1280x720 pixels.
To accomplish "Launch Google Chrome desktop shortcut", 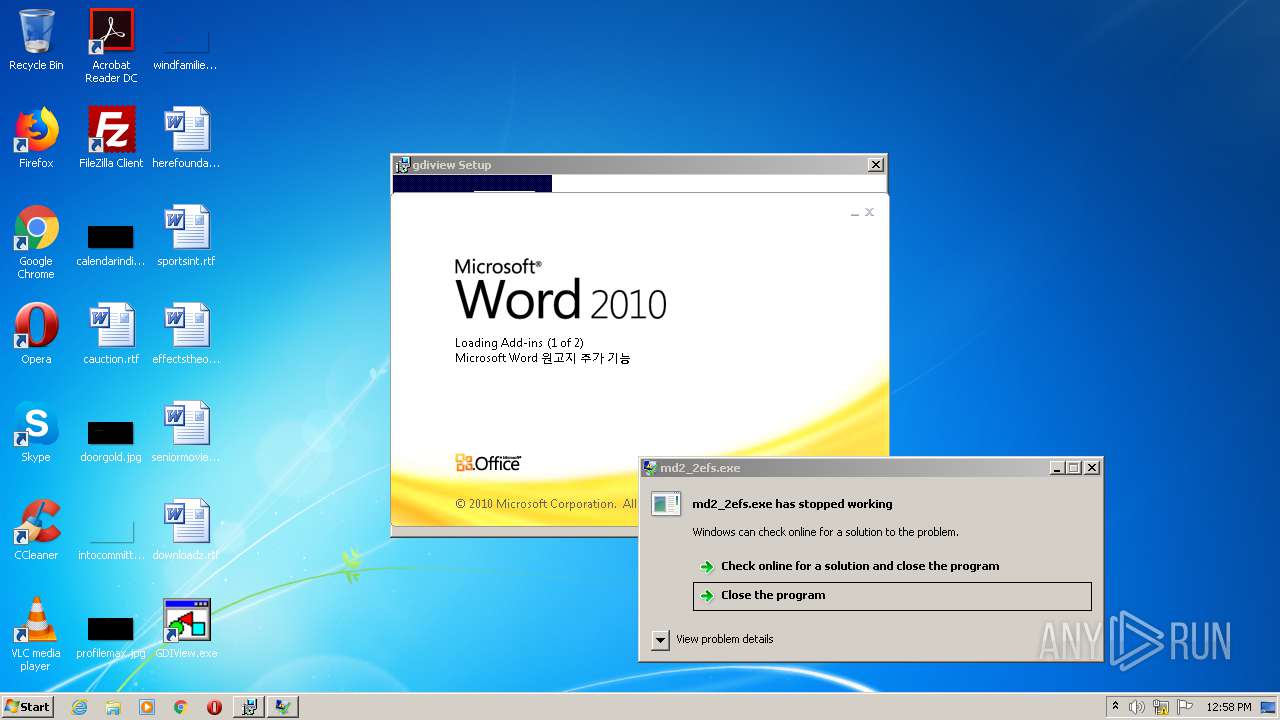I will point(36,242).
